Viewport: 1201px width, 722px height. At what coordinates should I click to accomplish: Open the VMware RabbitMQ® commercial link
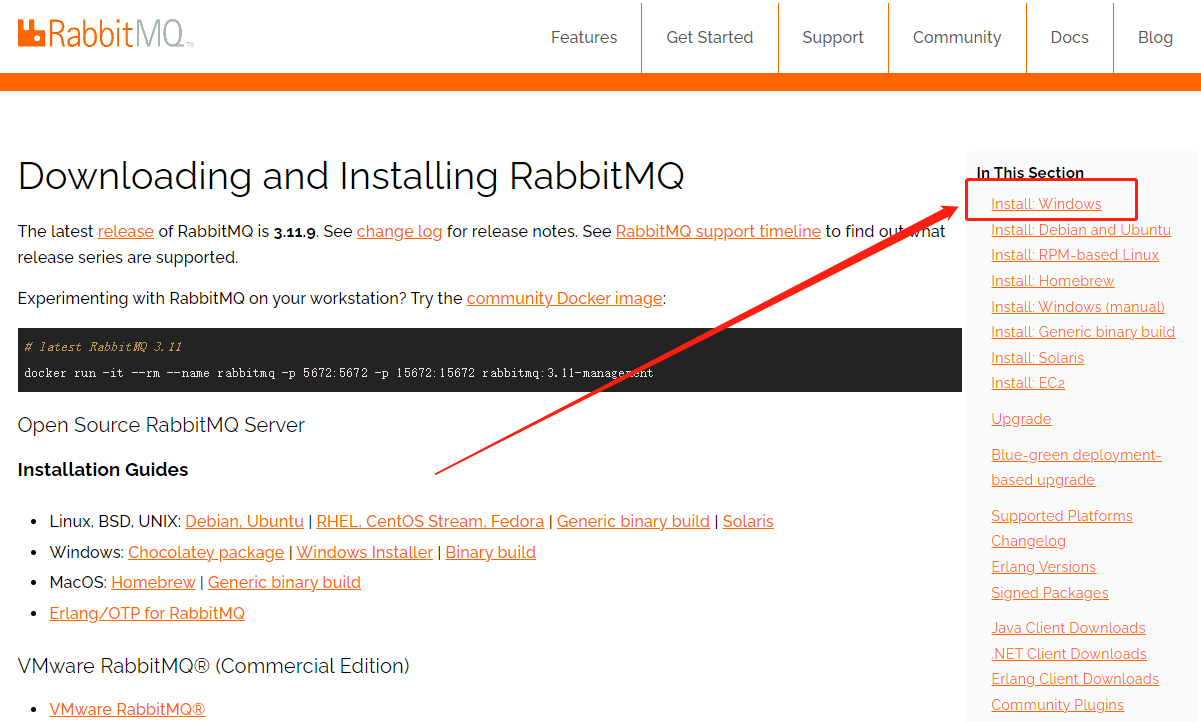point(127,709)
